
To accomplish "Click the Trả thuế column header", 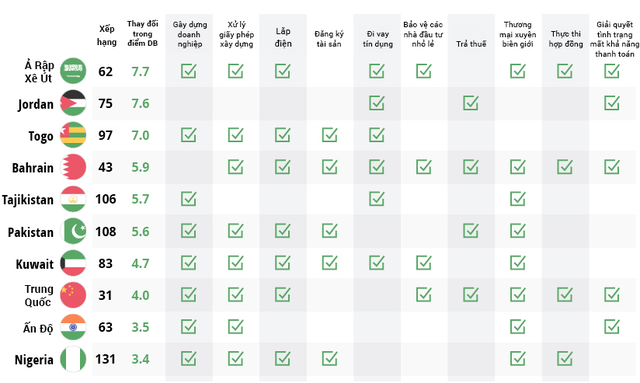I will tap(471, 44).
